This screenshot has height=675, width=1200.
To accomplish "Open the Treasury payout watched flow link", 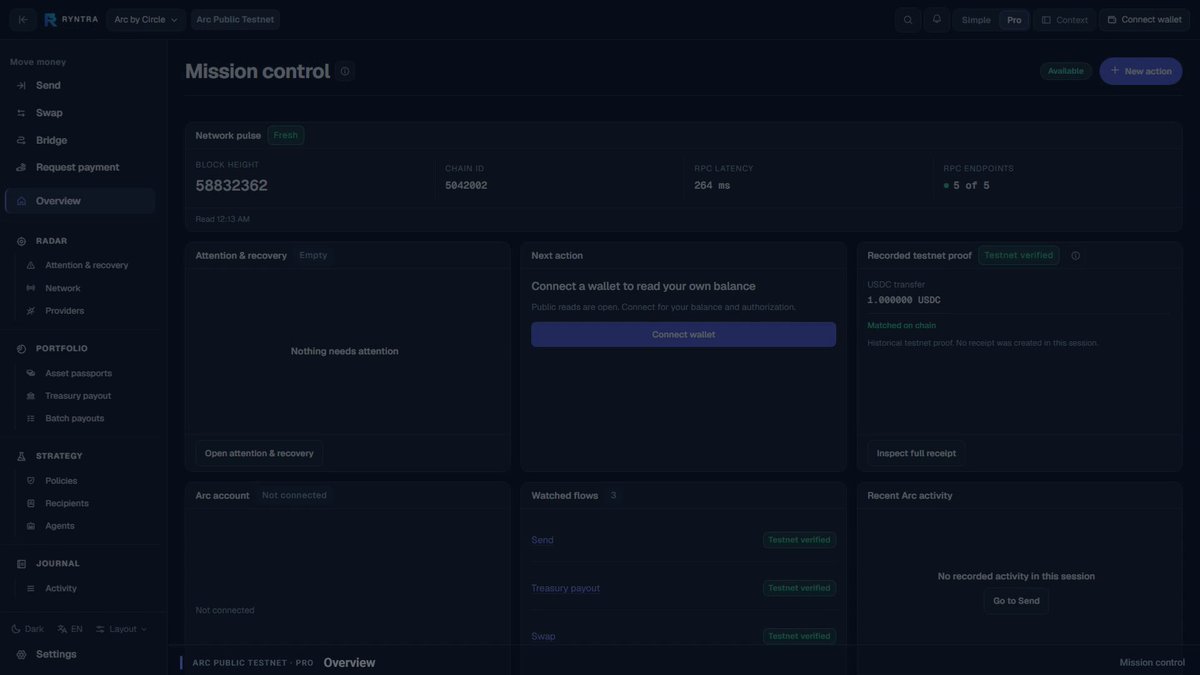I will pyautogui.click(x=565, y=588).
